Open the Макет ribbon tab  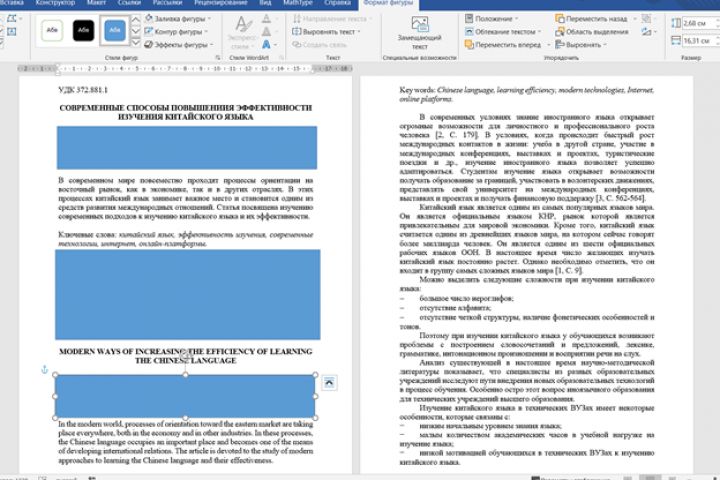(96, 3)
